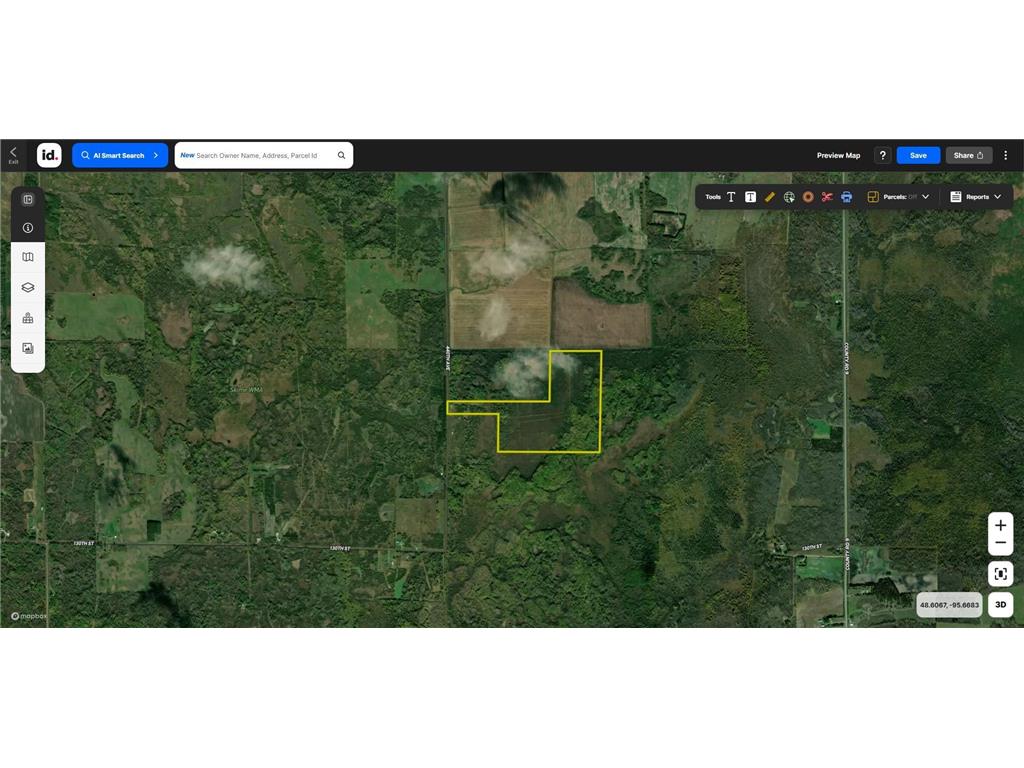Open the info circle panel

pos(28,228)
